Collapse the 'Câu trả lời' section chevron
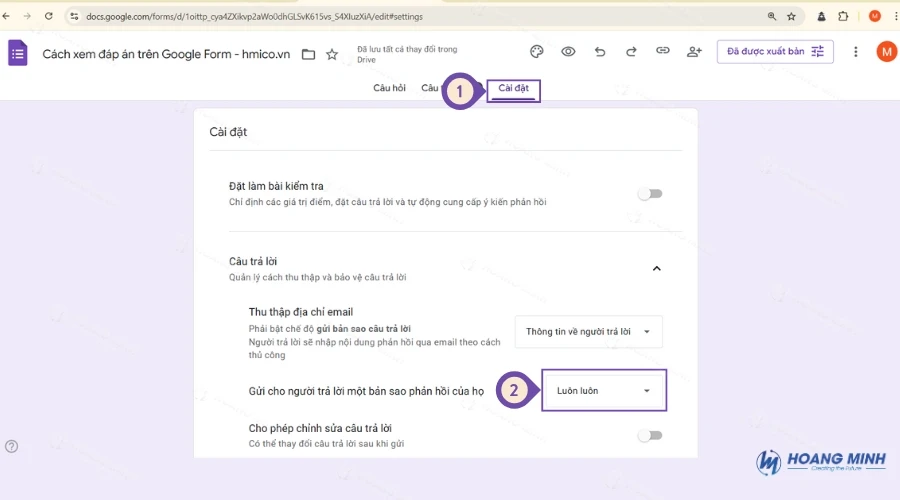 point(657,269)
